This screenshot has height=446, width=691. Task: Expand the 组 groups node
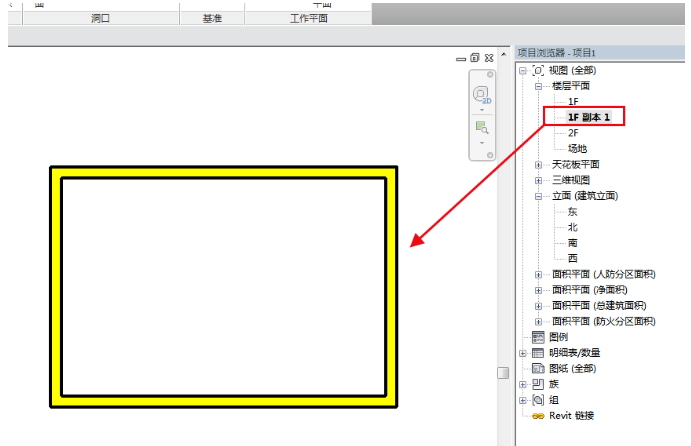(x=523, y=400)
